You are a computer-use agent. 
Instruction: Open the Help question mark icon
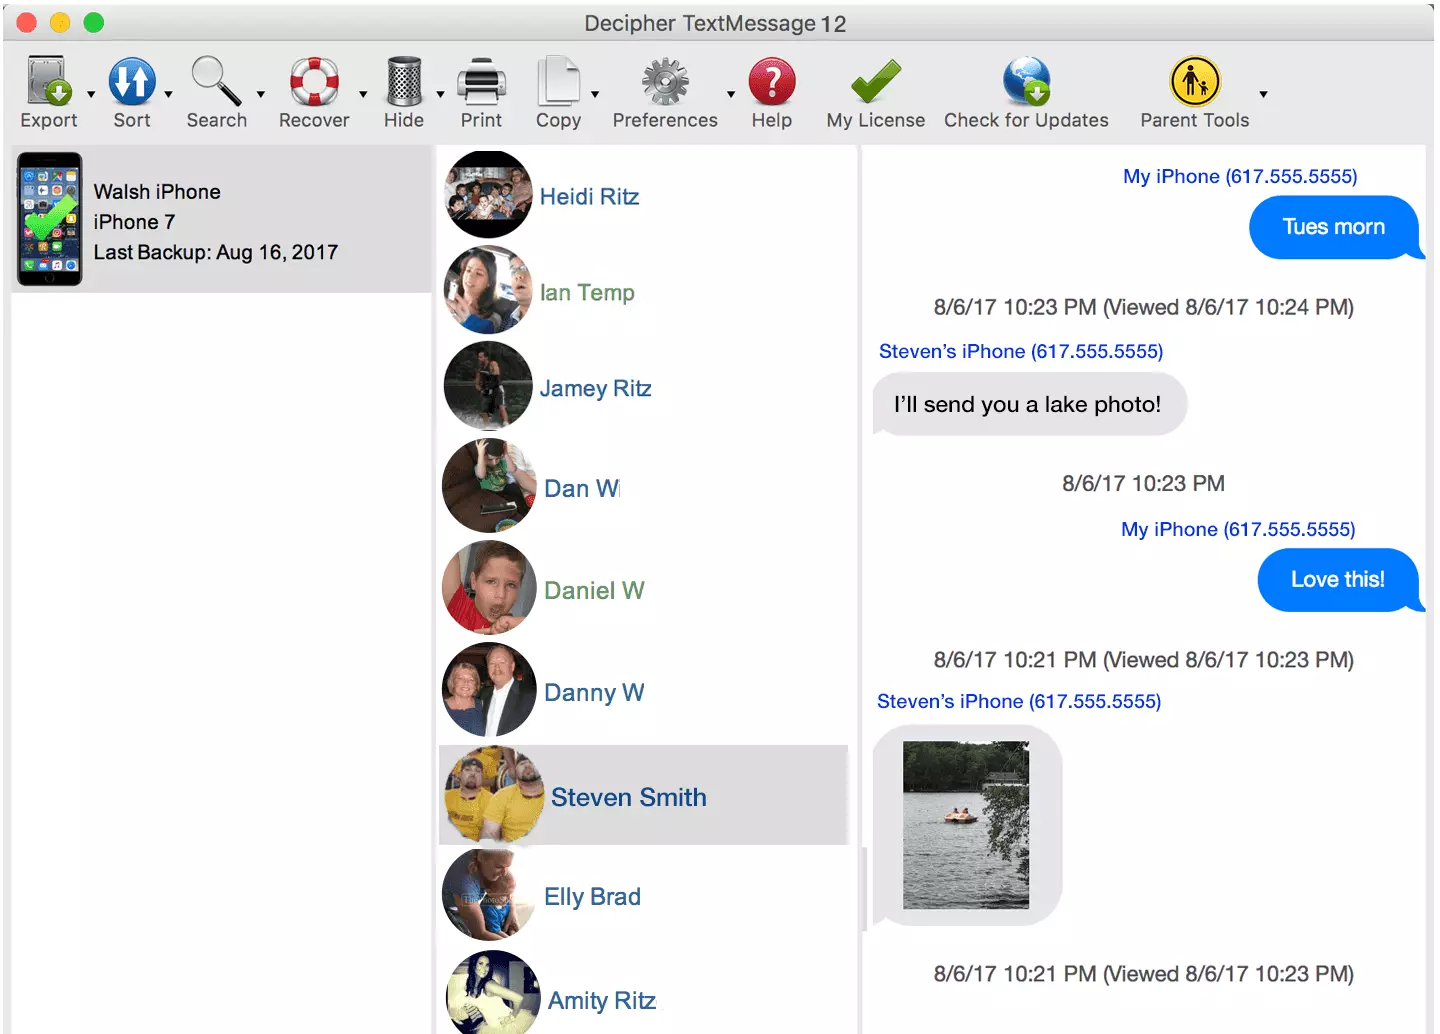[x=772, y=81]
